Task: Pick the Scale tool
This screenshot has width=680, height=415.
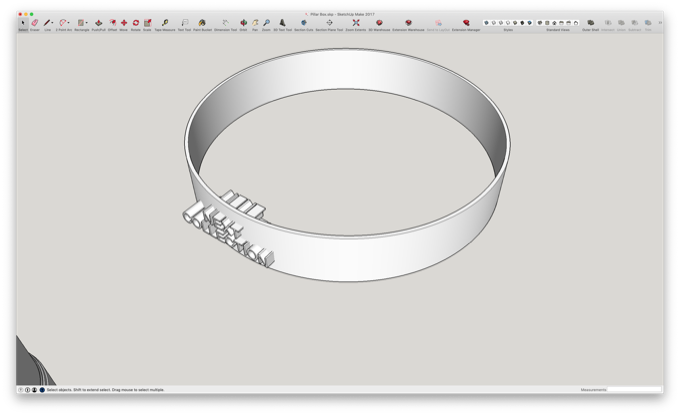Action: (x=147, y=23)
